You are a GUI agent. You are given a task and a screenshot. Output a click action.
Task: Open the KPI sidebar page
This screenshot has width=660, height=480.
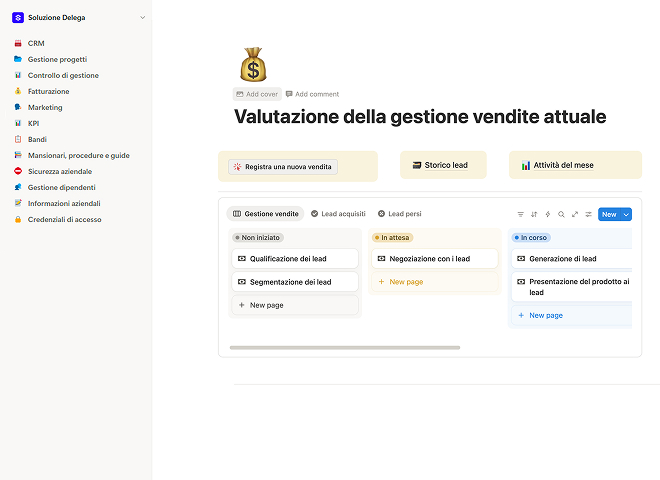pos(33,123)
